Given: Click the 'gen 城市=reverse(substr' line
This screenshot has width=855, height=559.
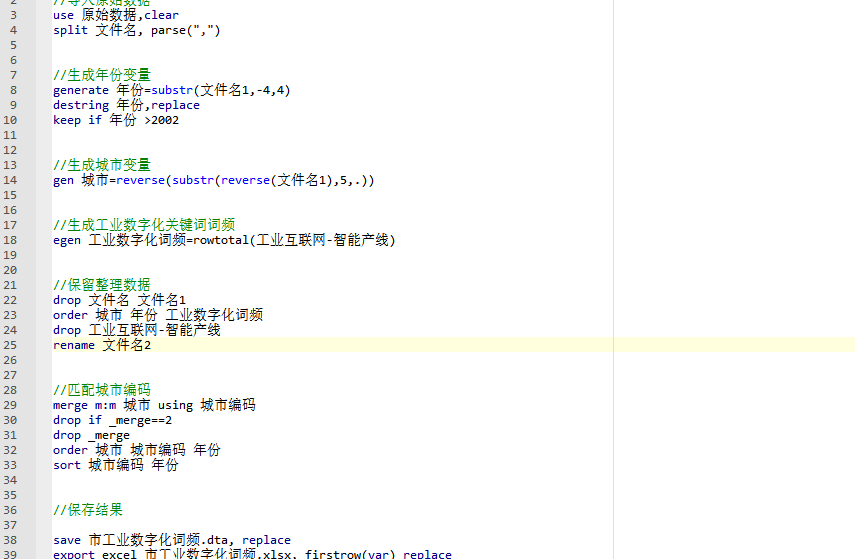Looking at the screenshot, I should [x=214, y=180].
